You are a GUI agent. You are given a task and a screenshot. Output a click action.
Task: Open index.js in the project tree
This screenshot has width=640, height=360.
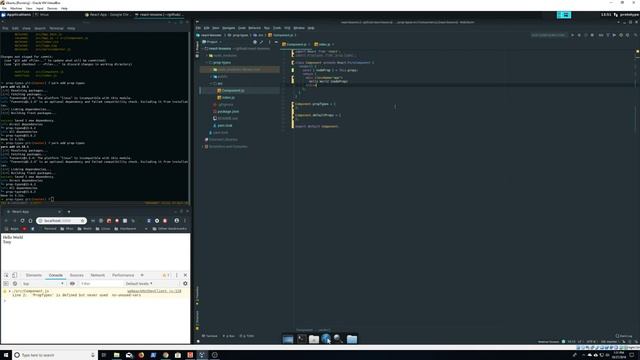[x=229, y=98]
